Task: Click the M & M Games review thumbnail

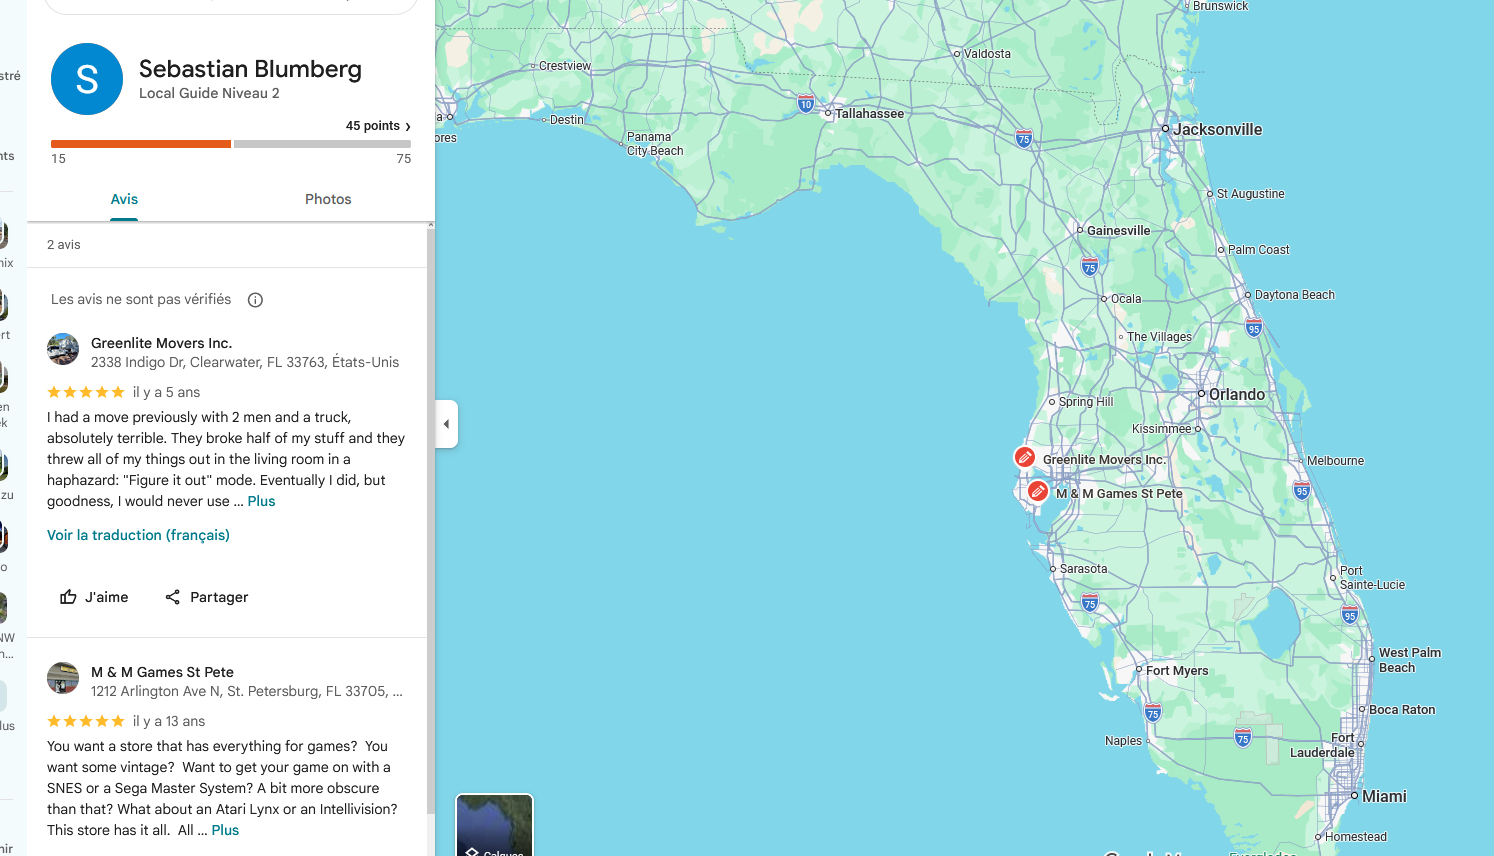Action: 63,678
